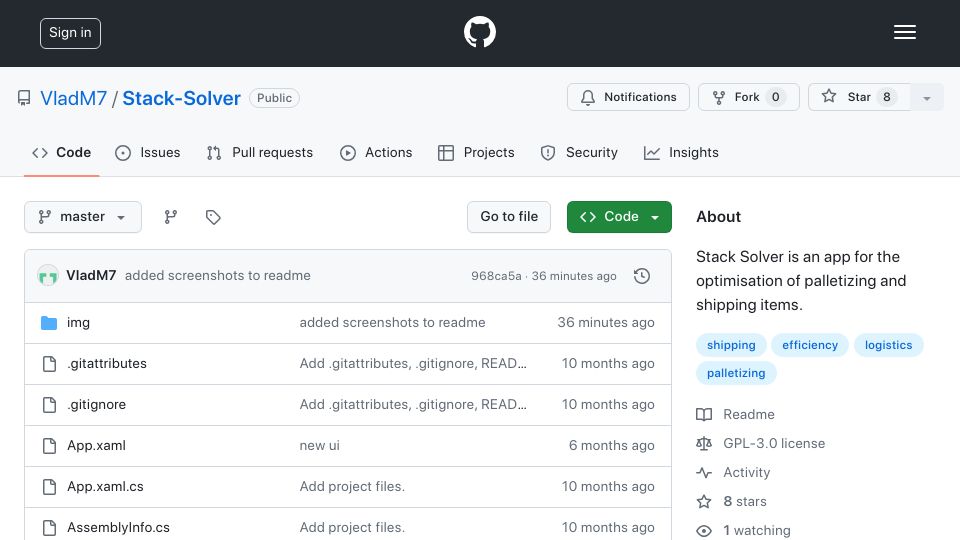The width and height of the screenshot is (960, 540).
Task: Open 'new ui' commit message
Action: point(320,446)
